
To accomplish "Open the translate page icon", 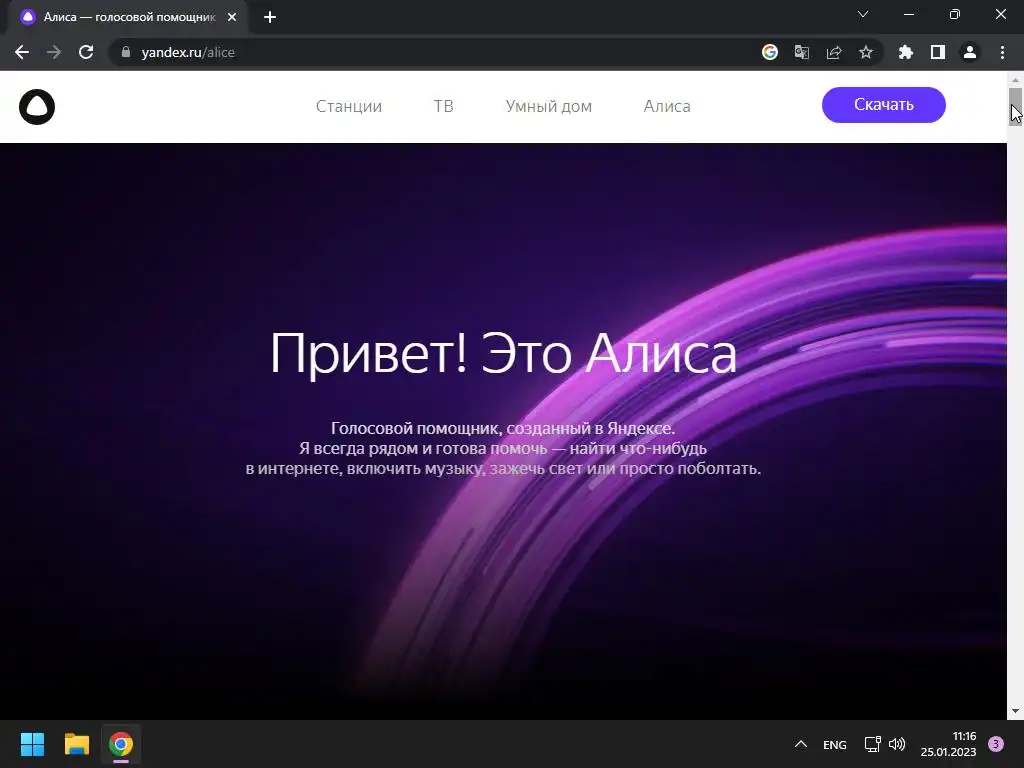I will pos(802,52).
